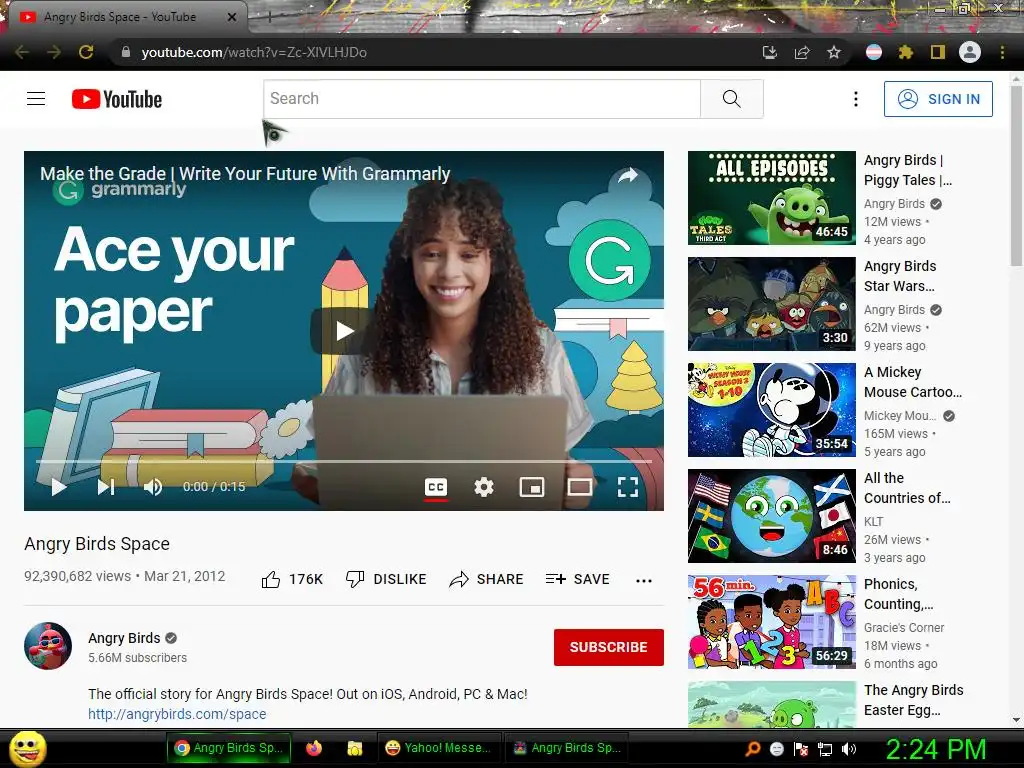Open the Extensions puzzle icon
This screenshot has height=768, width=1024.
[x=906, y=52]
